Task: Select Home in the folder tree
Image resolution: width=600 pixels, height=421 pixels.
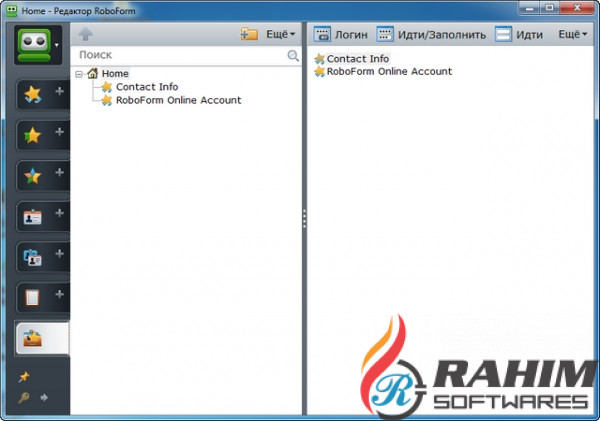Action: (x=115, y=73)
